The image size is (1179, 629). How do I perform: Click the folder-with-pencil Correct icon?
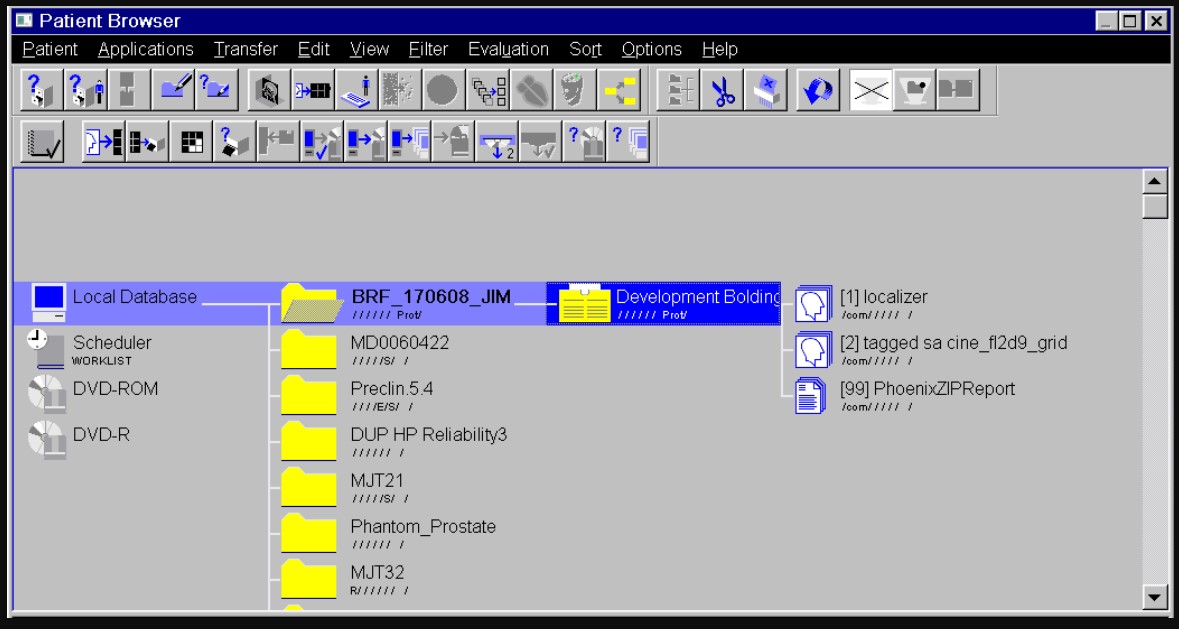click(x=178, y=90)
